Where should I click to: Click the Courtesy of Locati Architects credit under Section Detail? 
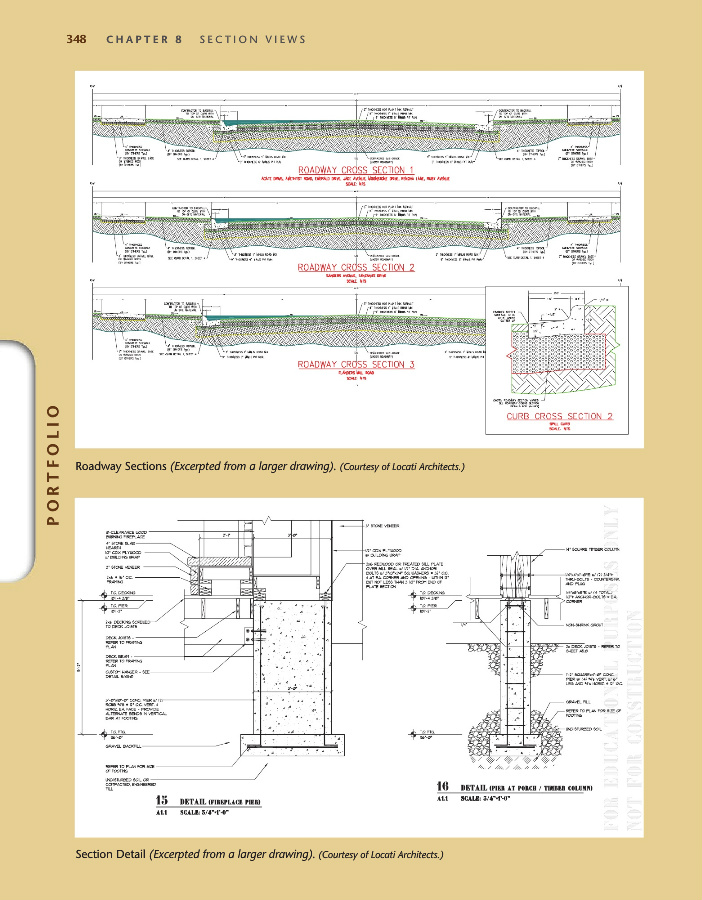[380, 855]
